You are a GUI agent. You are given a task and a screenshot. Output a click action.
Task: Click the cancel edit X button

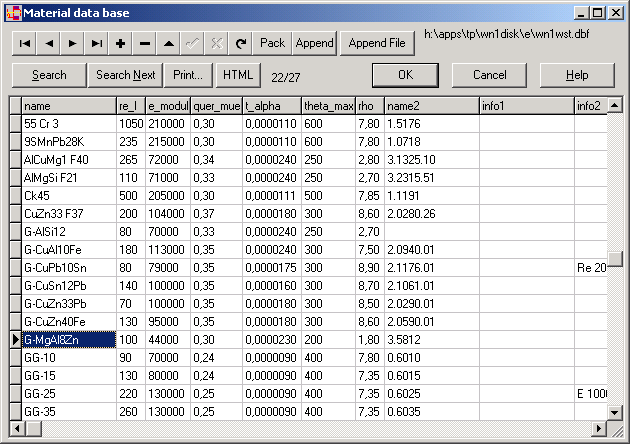pyautogui.click(x=217, y=43)
